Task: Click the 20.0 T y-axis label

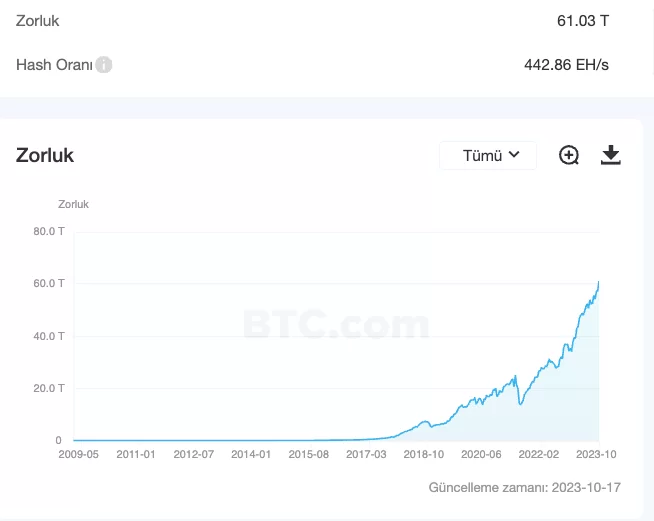Action: click(x=48, y=388)
